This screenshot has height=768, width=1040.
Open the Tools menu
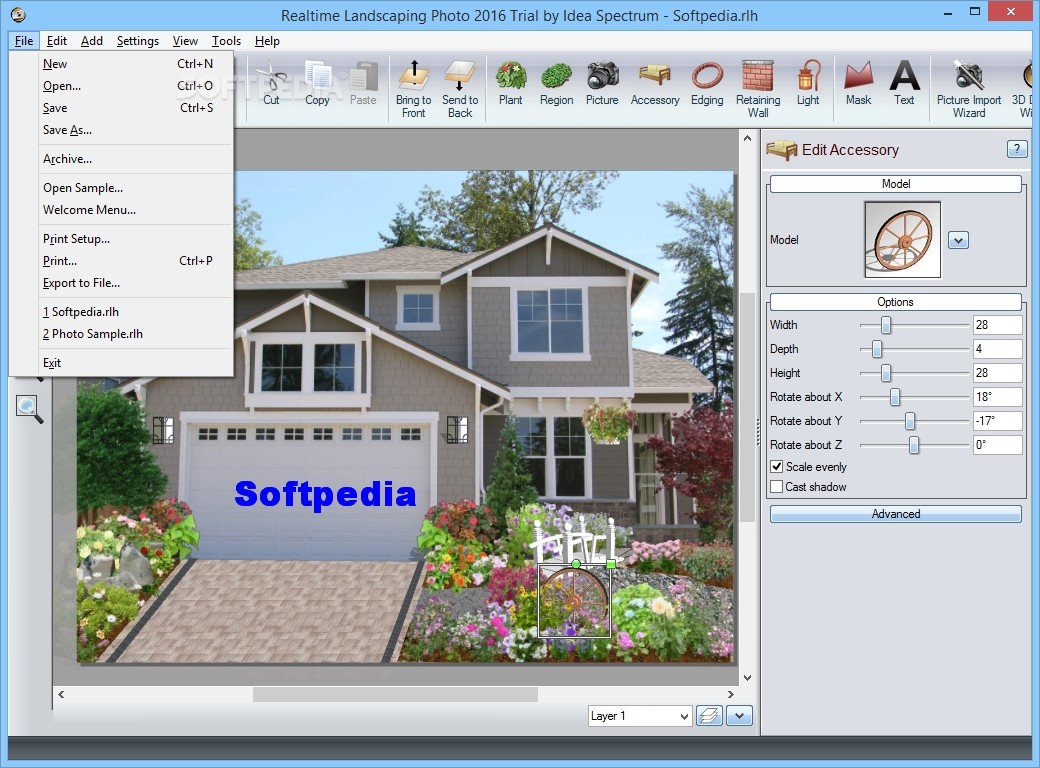pos(226,40)
